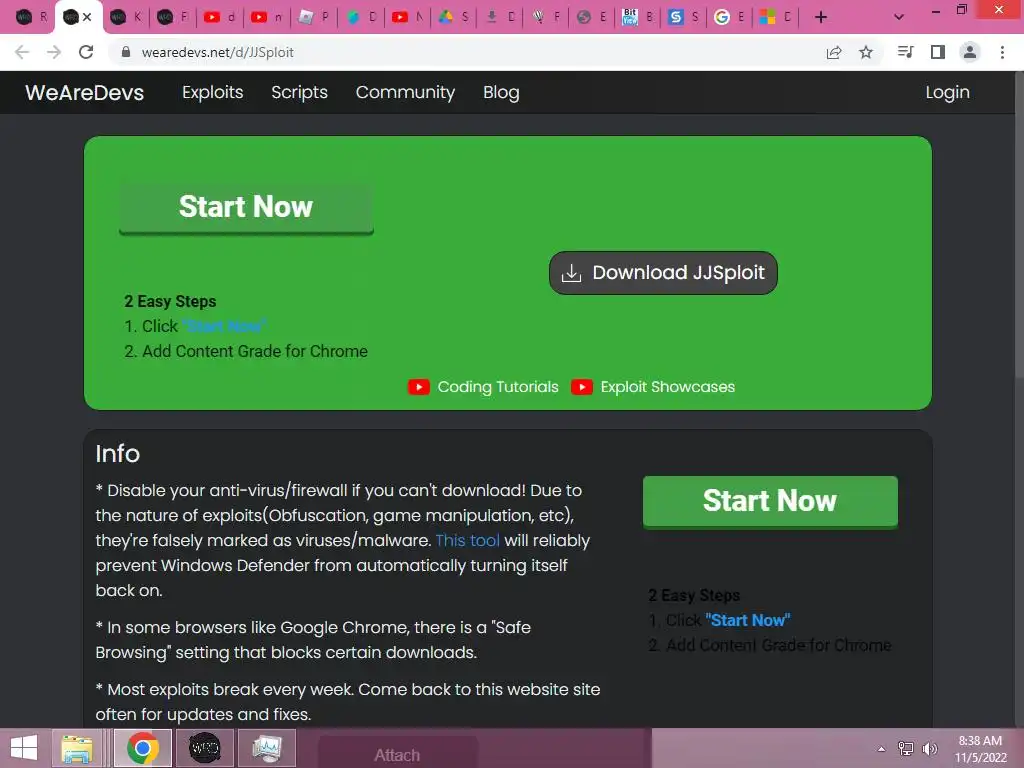
Task: Click Start Now in the green banner
Action: click(x=246, y=207)
